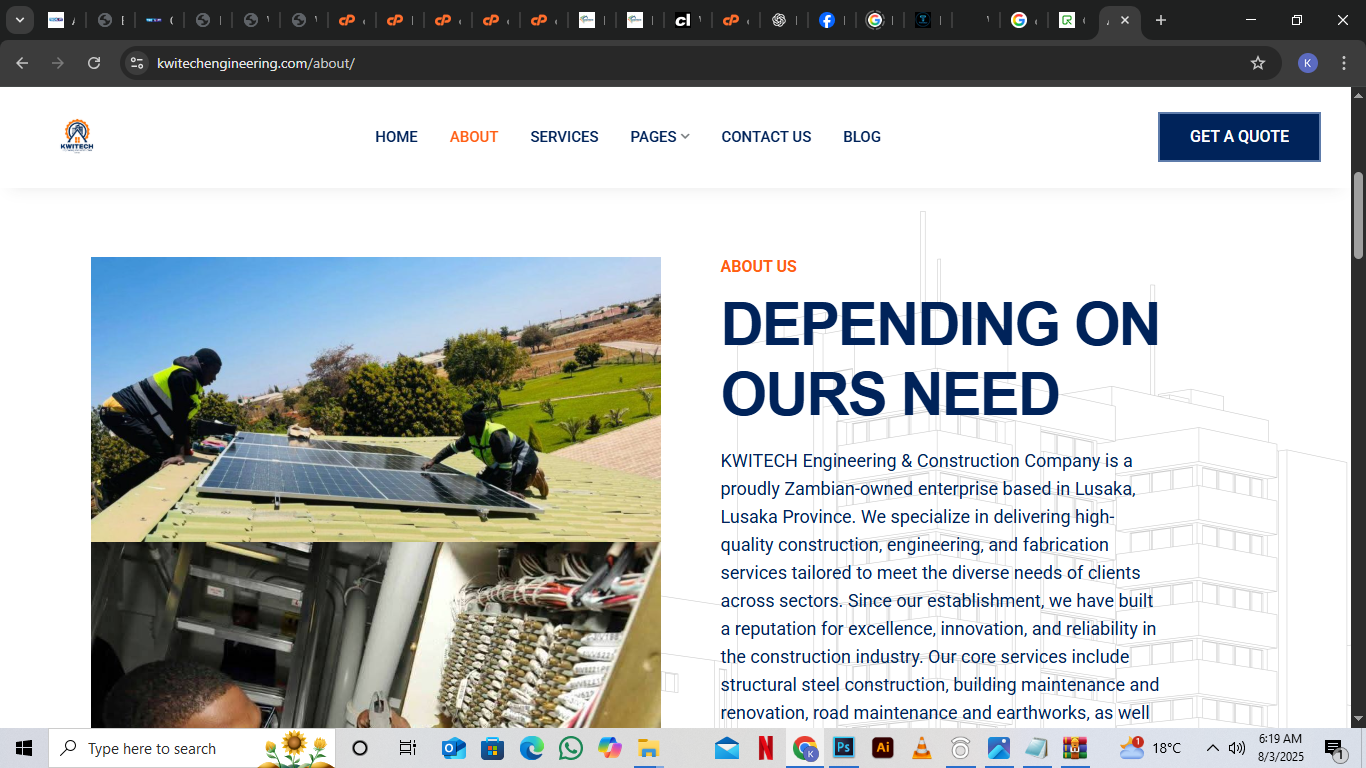Launch VLC media player from taskbar
The height and width of the screenshot is (768, 1366).
[x=922, y=748]
